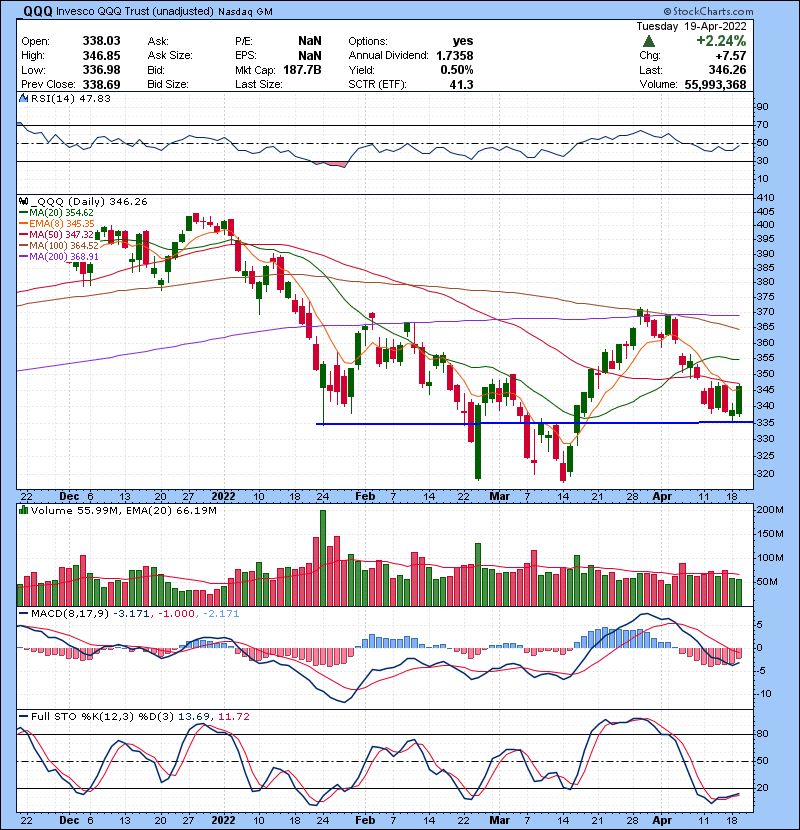Click the SCTR (ETF) value 41.3
Viewport: 800px width, 830px height.
tap(462, 85)
